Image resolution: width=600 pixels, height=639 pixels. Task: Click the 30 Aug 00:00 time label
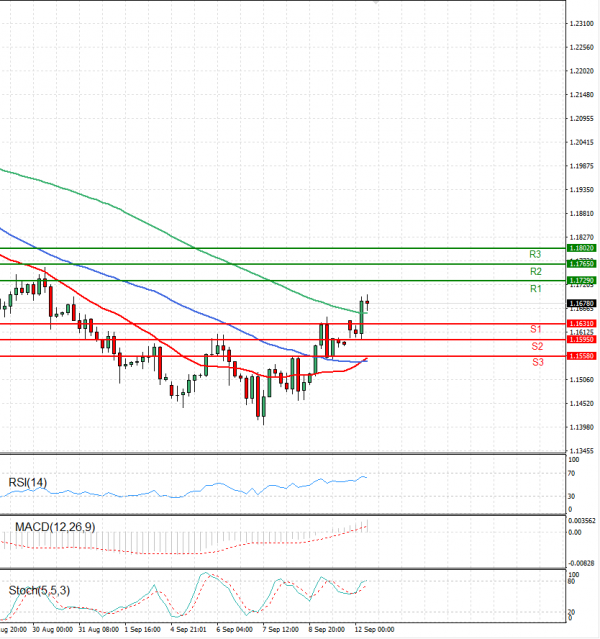53,629
